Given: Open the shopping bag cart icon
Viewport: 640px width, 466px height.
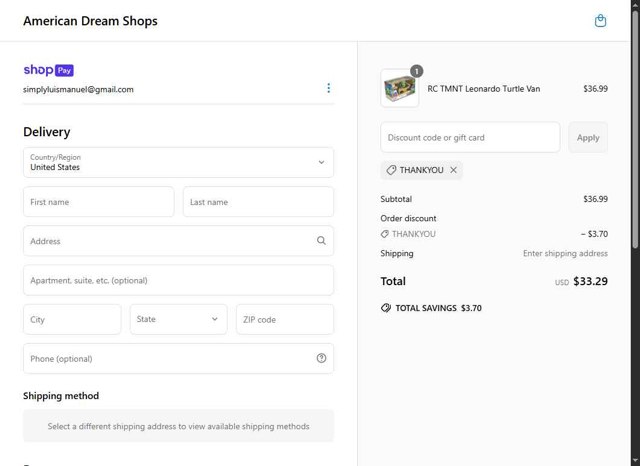Looking at the screenshot, I should [x=600, y=21].
